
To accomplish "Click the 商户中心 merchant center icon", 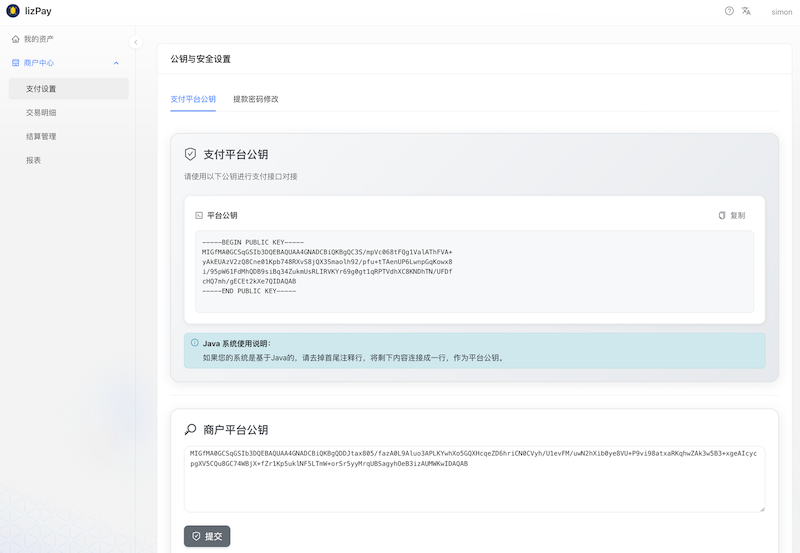I will (x=15, y=63).
